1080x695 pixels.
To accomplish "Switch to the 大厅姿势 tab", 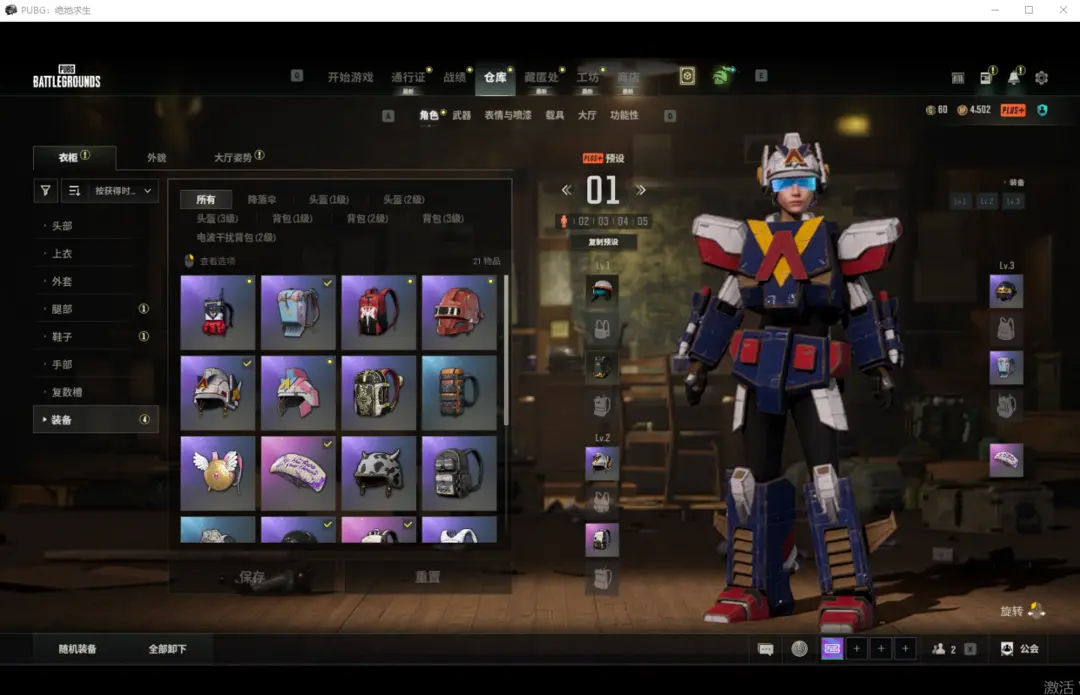I will click(238, 157).
